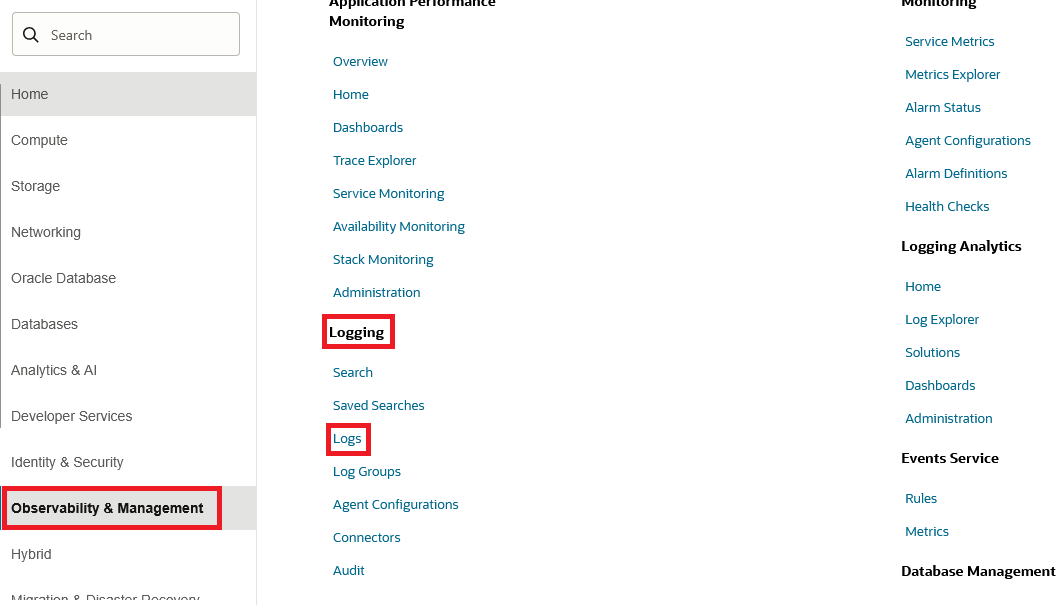1061x605 pixels.
Task: Select Compute in the left navigation menu
Action: (x=40, y=140)
